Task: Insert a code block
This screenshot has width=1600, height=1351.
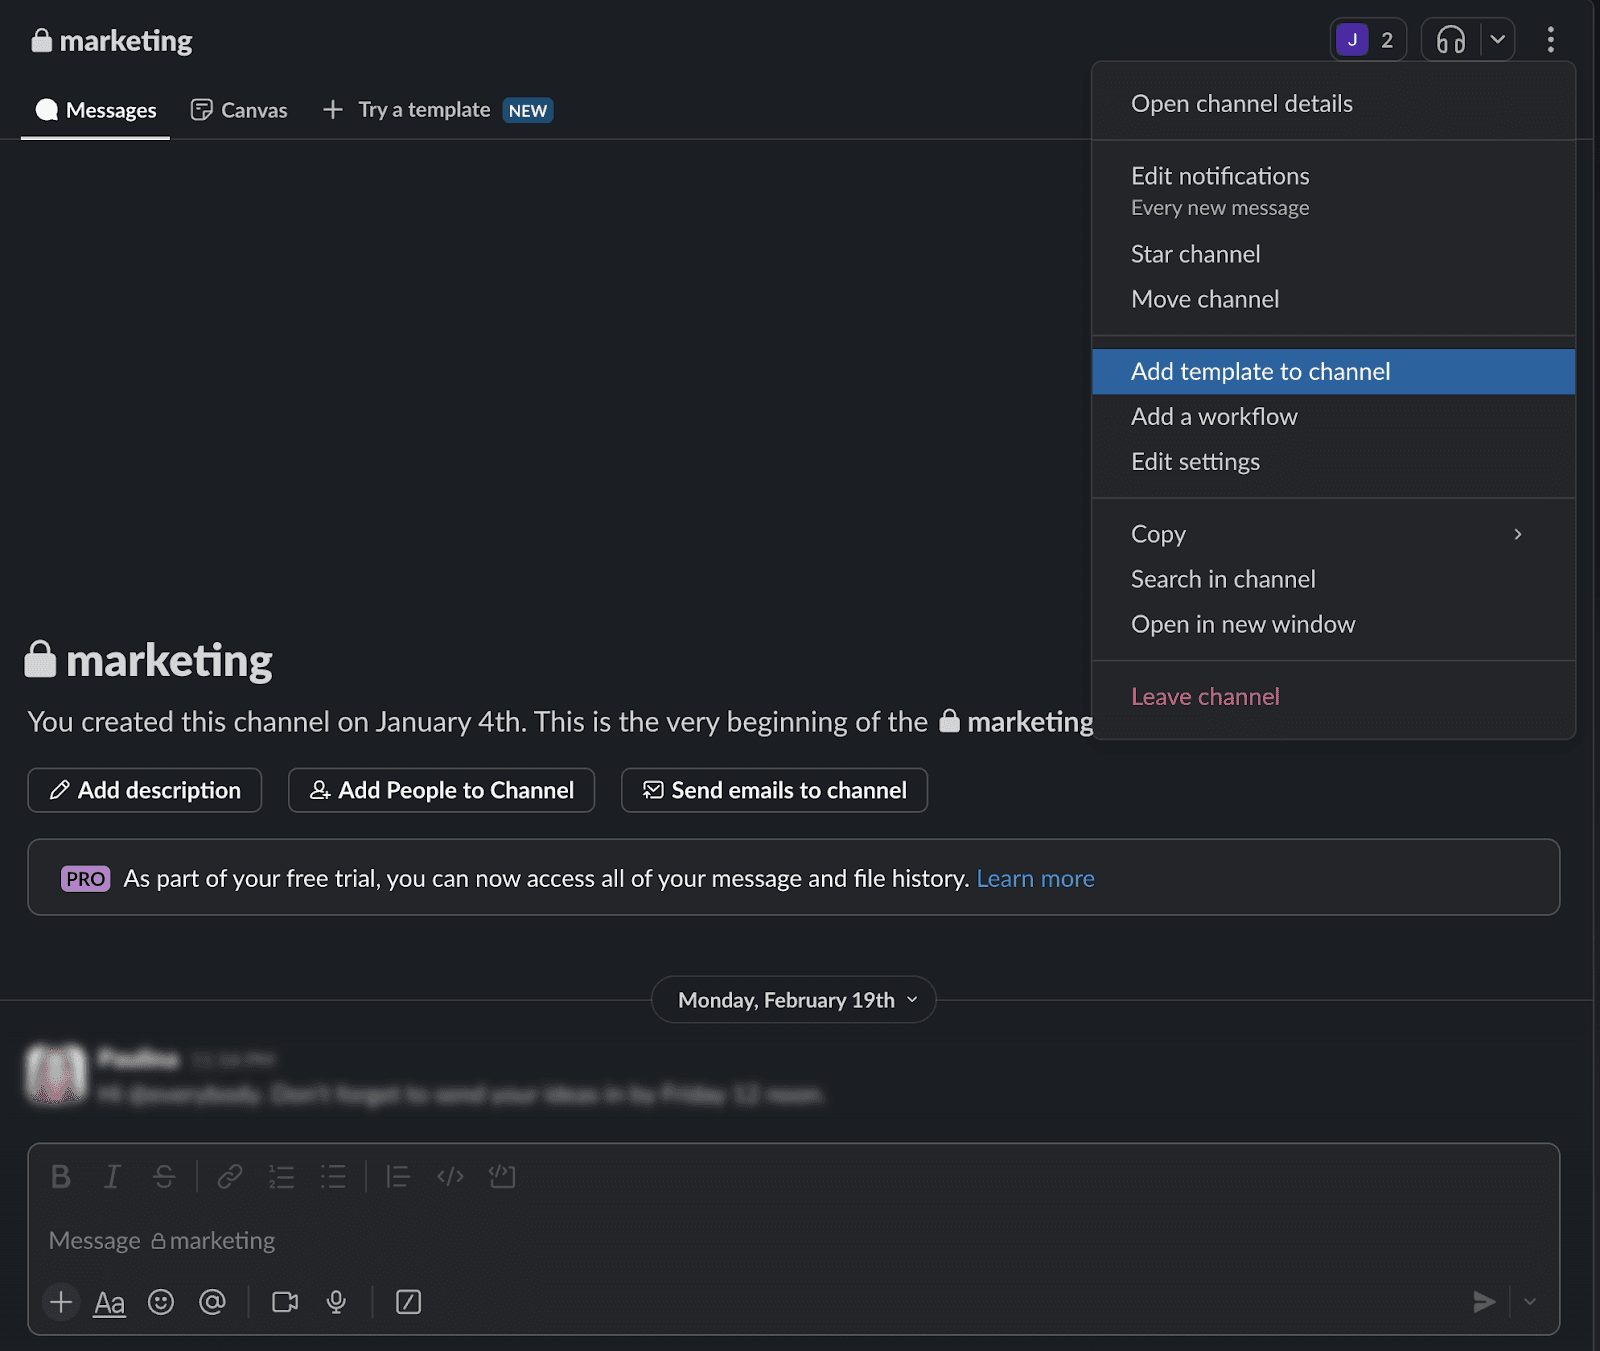Action: click(502, 1176)
